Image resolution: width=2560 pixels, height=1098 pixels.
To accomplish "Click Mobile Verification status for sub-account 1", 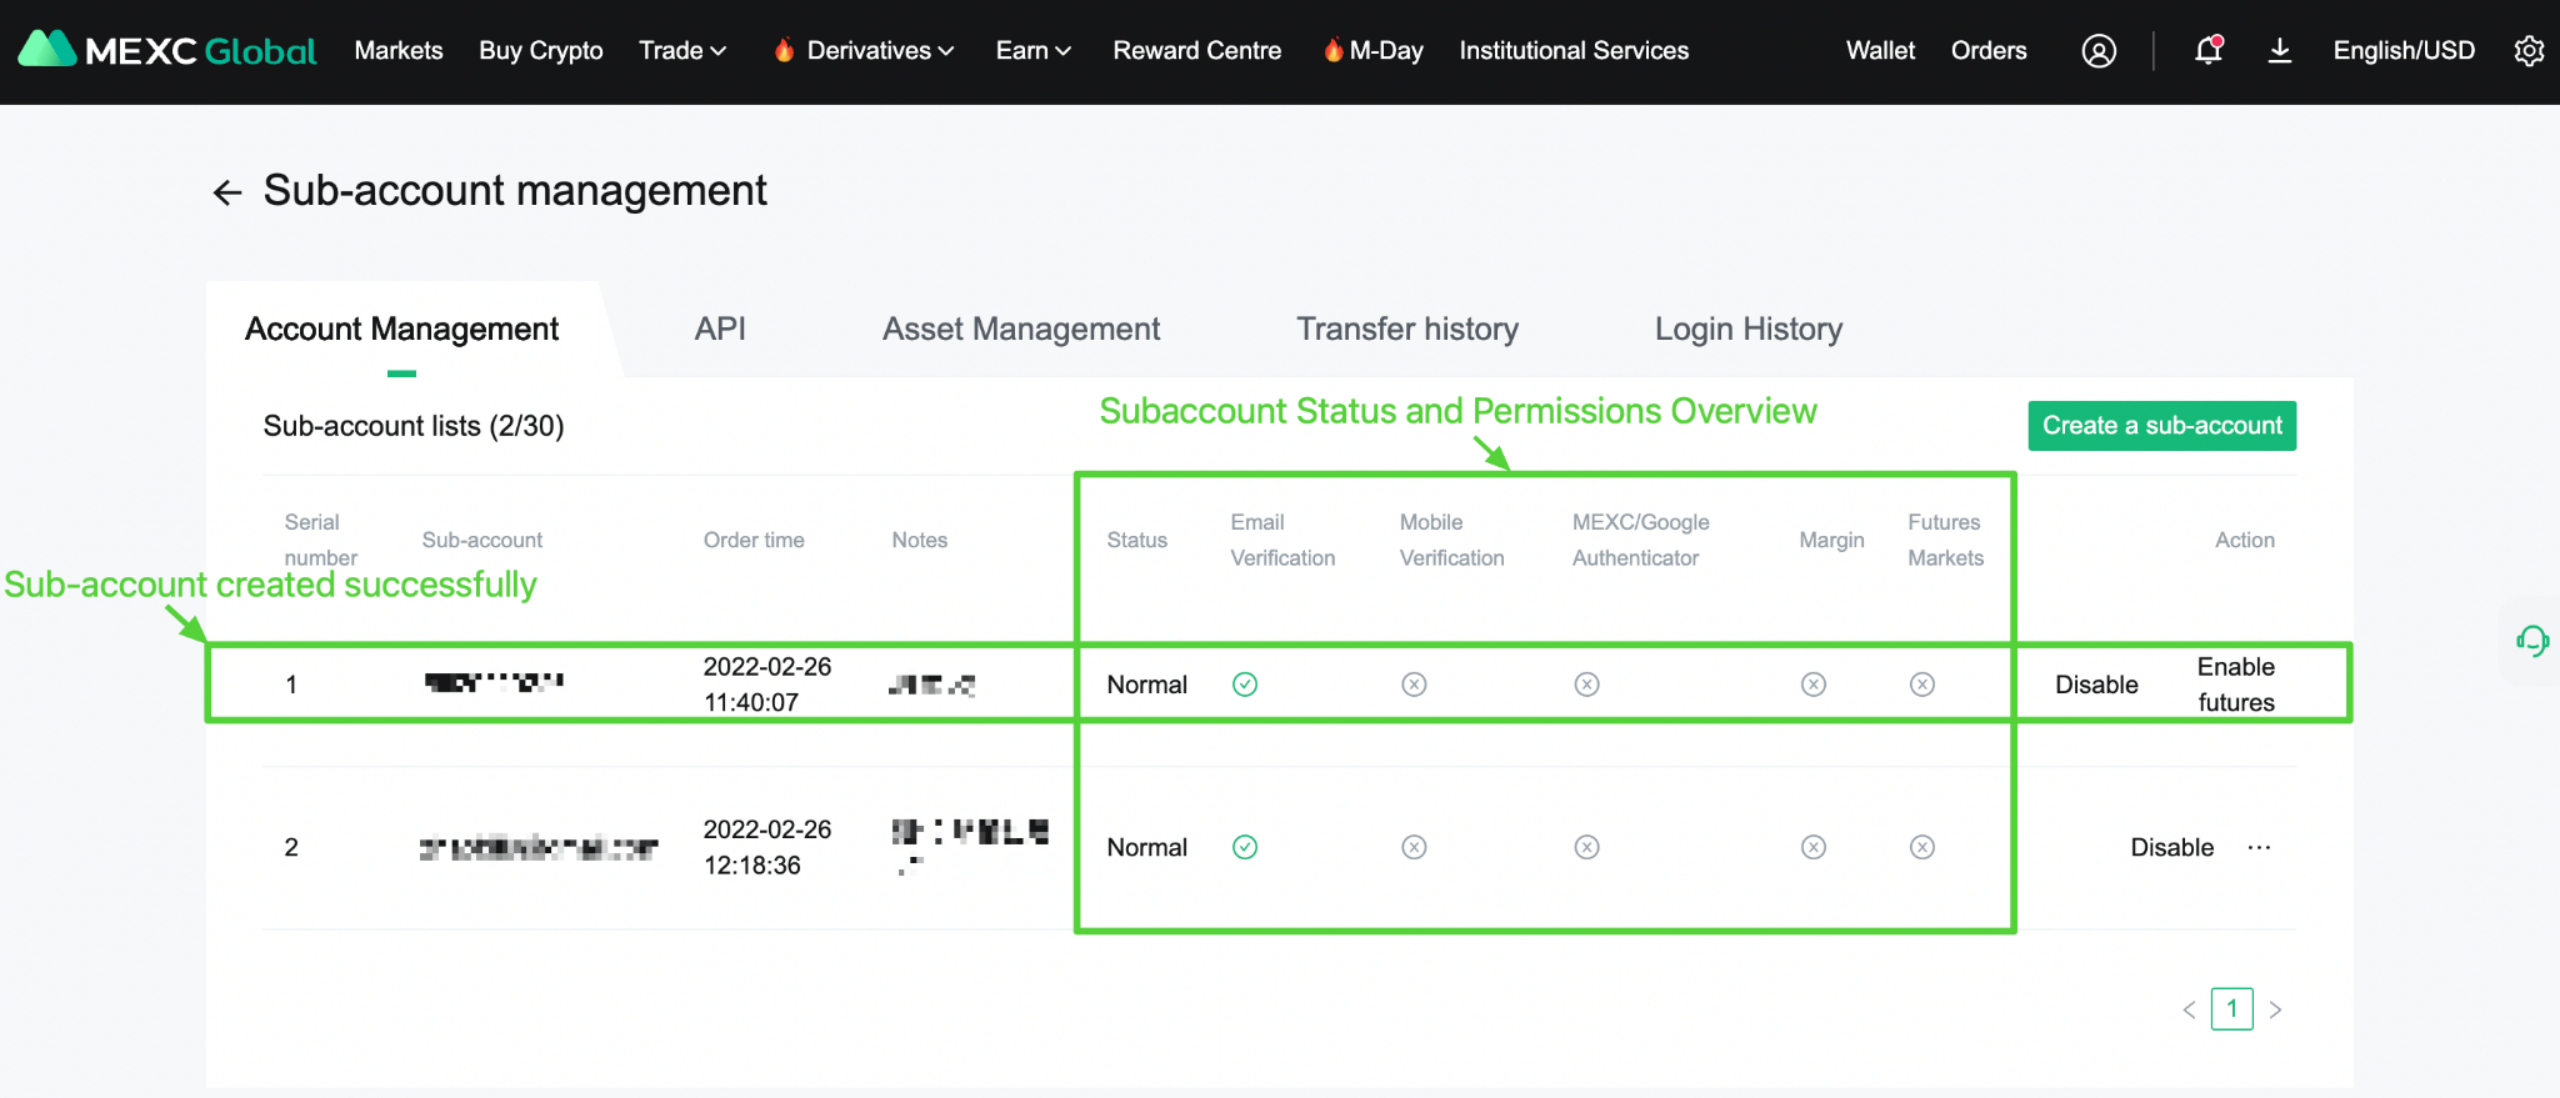I will (x=1413, y=684).
